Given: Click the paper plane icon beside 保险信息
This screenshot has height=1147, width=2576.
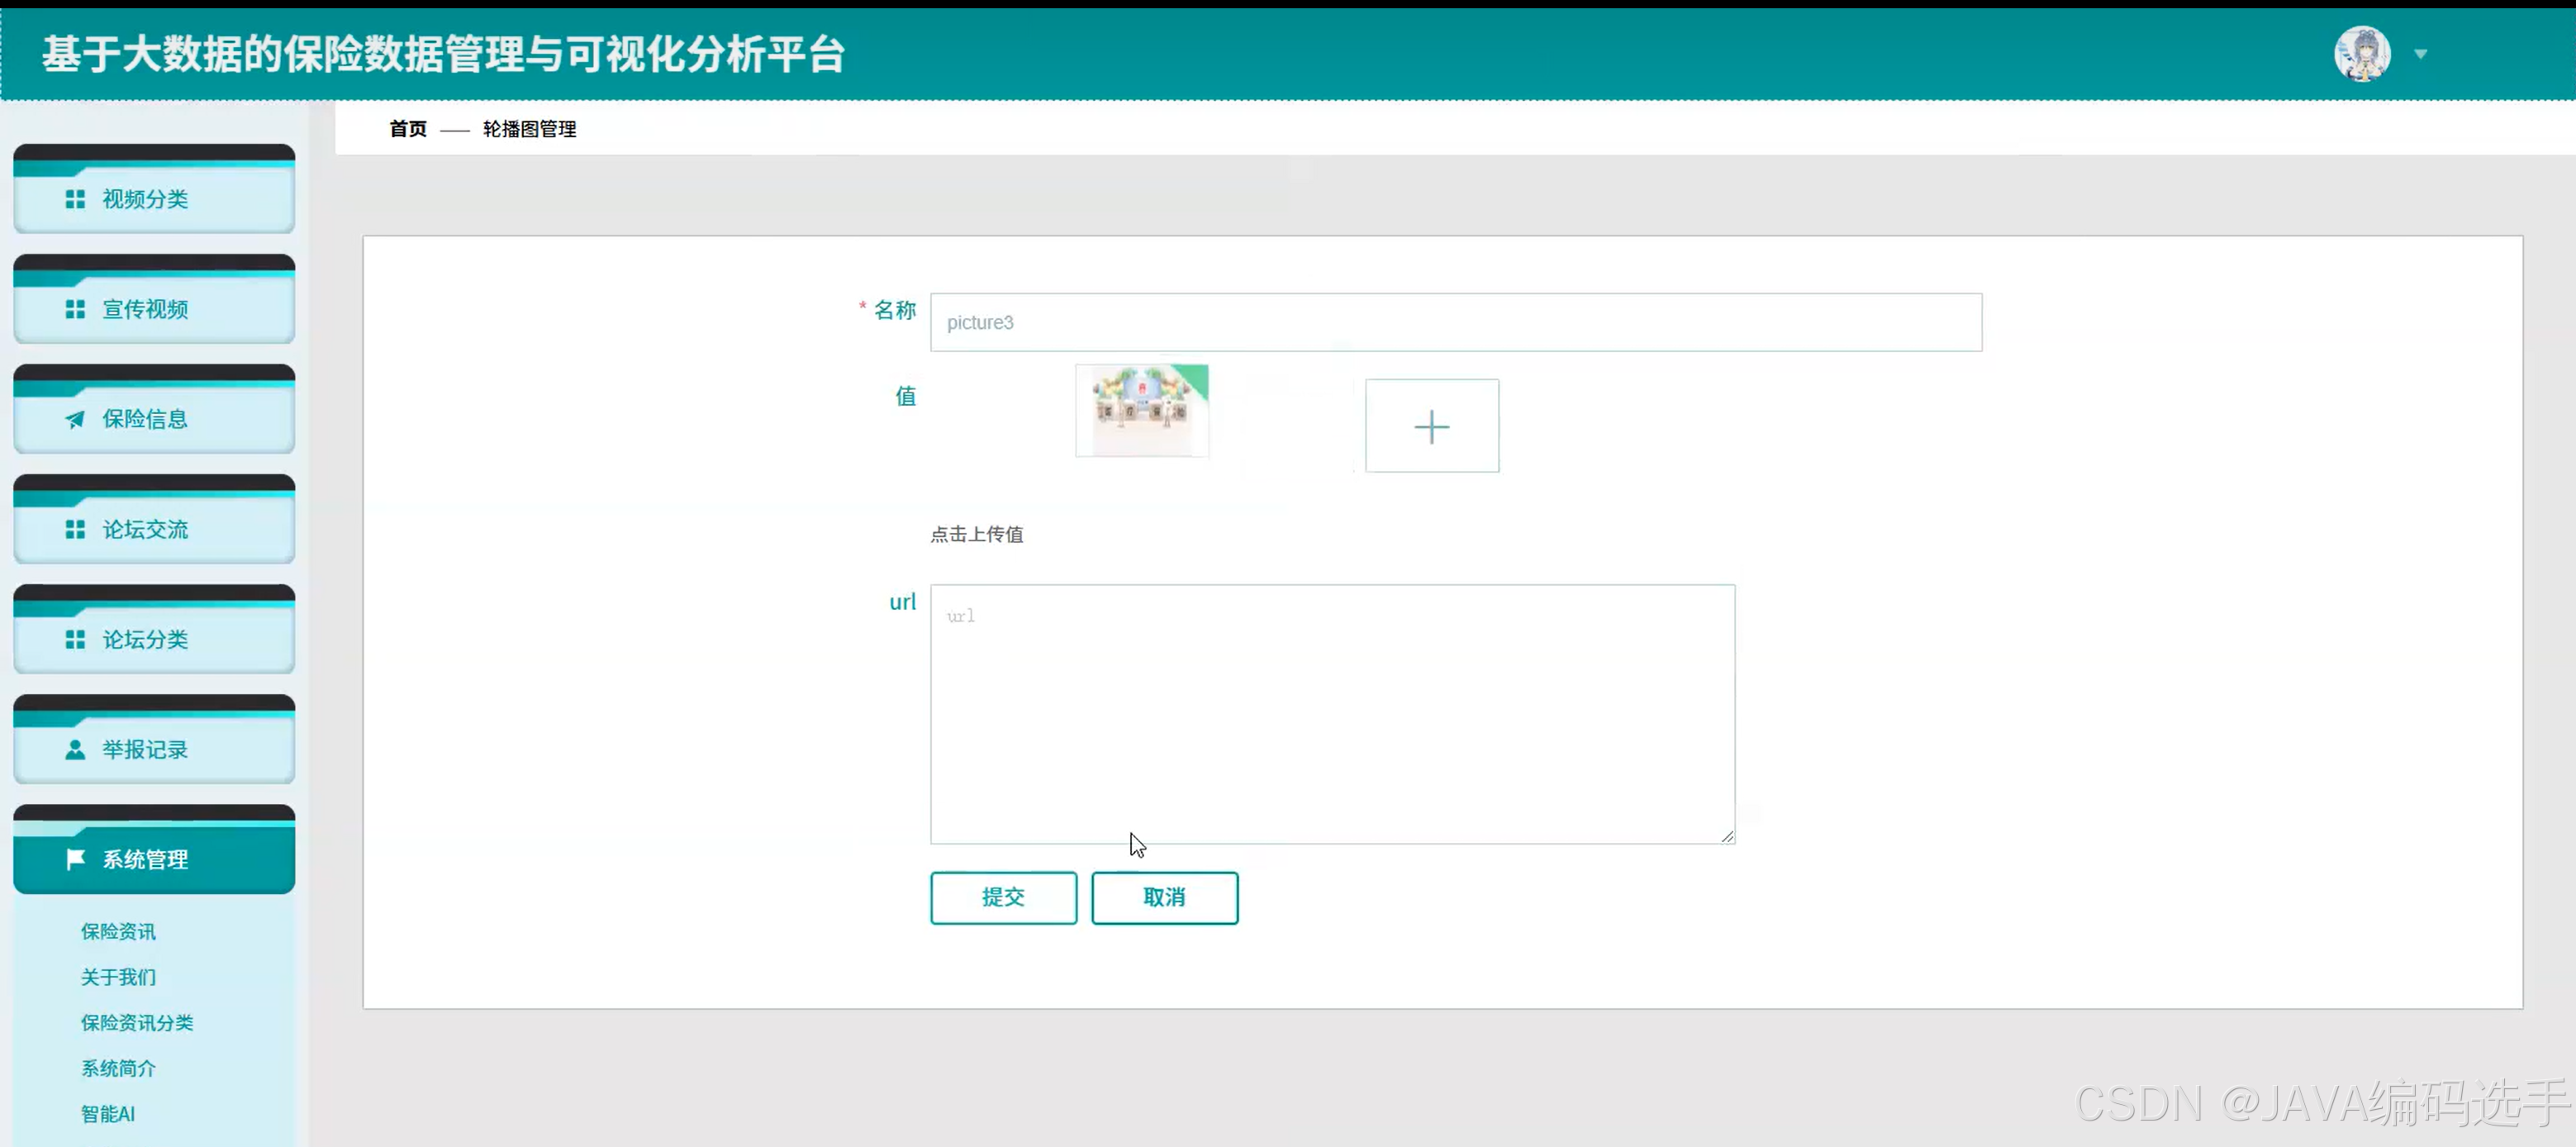Looking at the screenshot, I should point(75,419).
